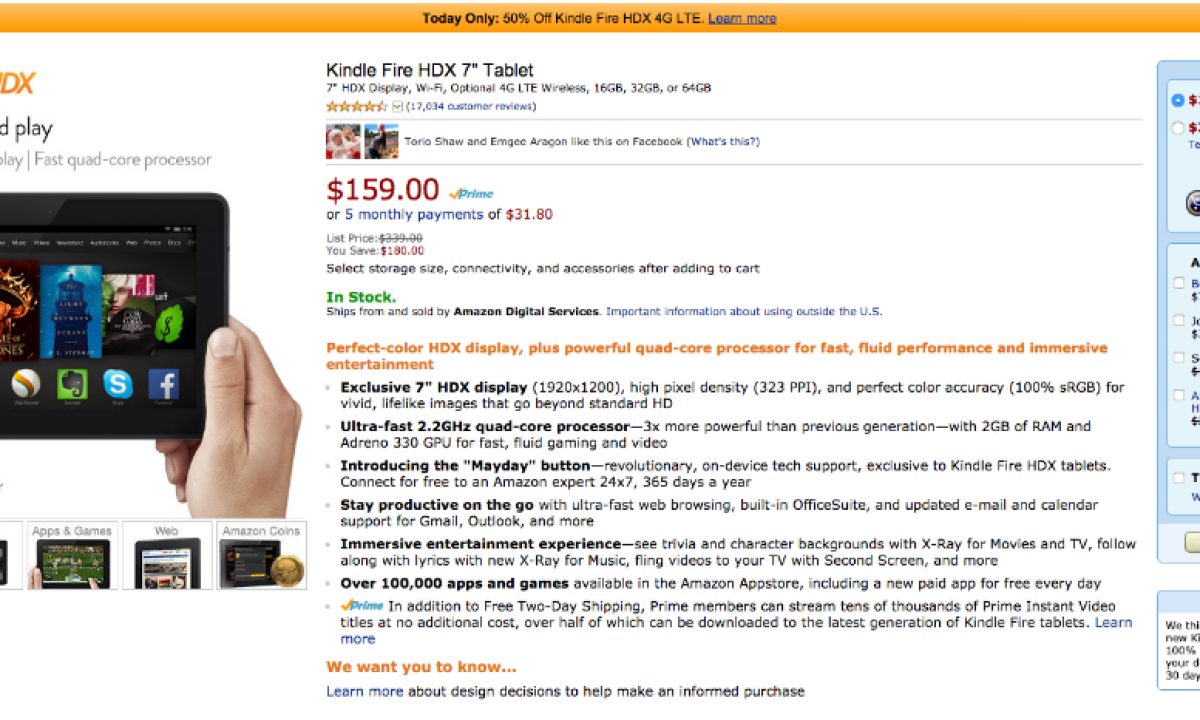Select the first price radio option

1177,101
